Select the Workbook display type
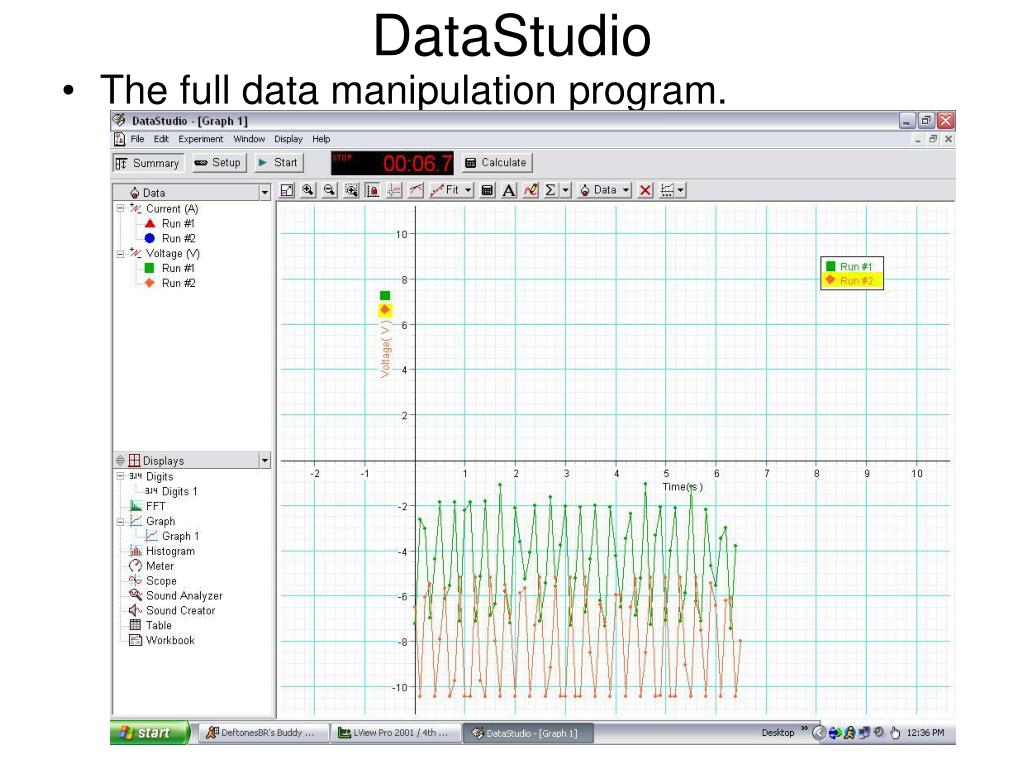Image resolution: width=1024 pixels, height=768 pixels. pyautogui.click(x=170, y=641)
